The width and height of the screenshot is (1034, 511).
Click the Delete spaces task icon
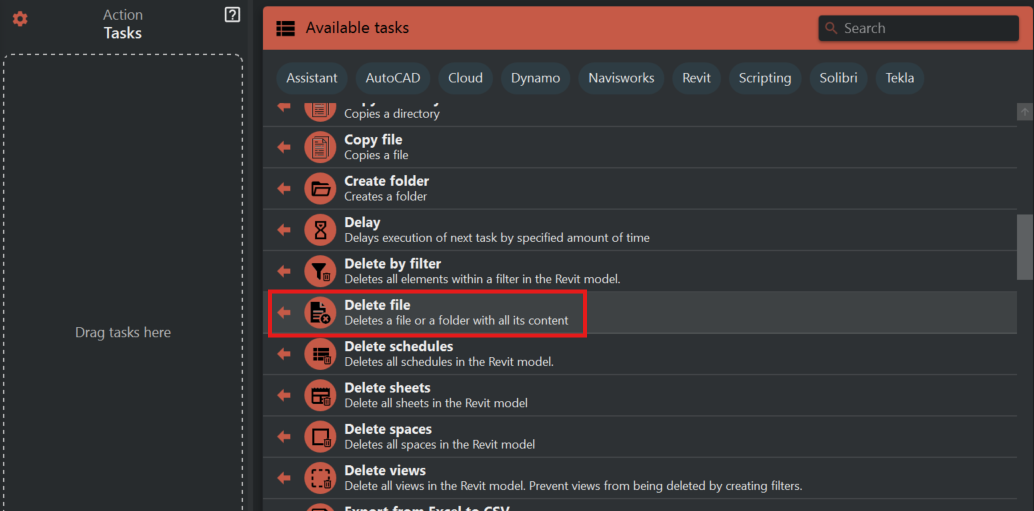pos(320,436)
